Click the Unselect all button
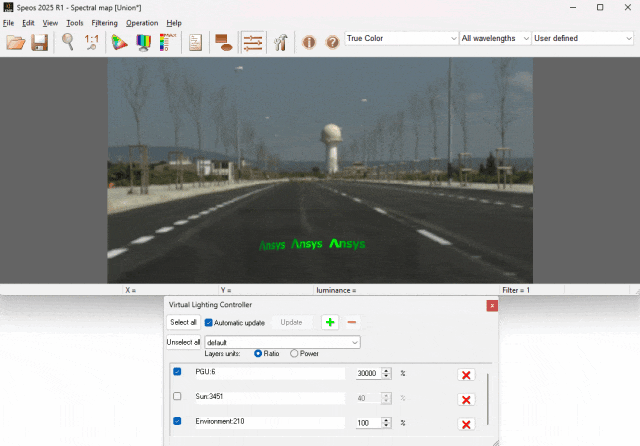640x446 pixels. [x=183, y=342]
